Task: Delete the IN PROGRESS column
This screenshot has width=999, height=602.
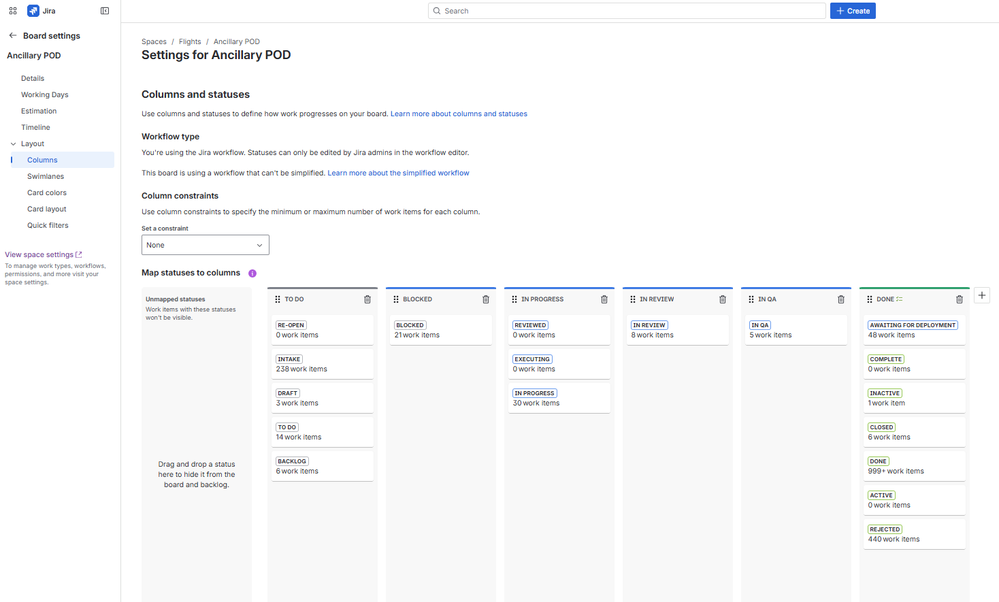Action: click(604, 299)
